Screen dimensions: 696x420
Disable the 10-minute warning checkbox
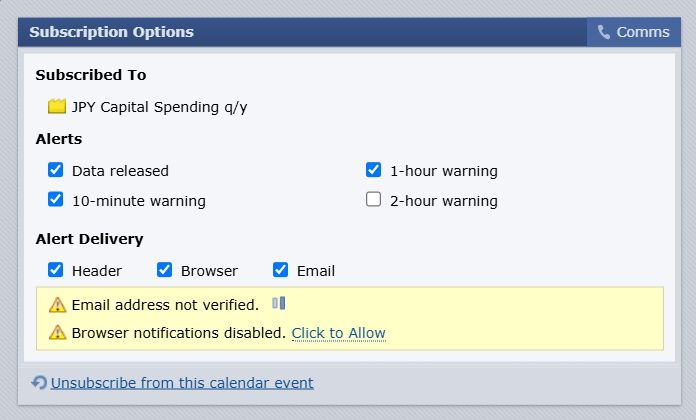(x=55, y=199)
